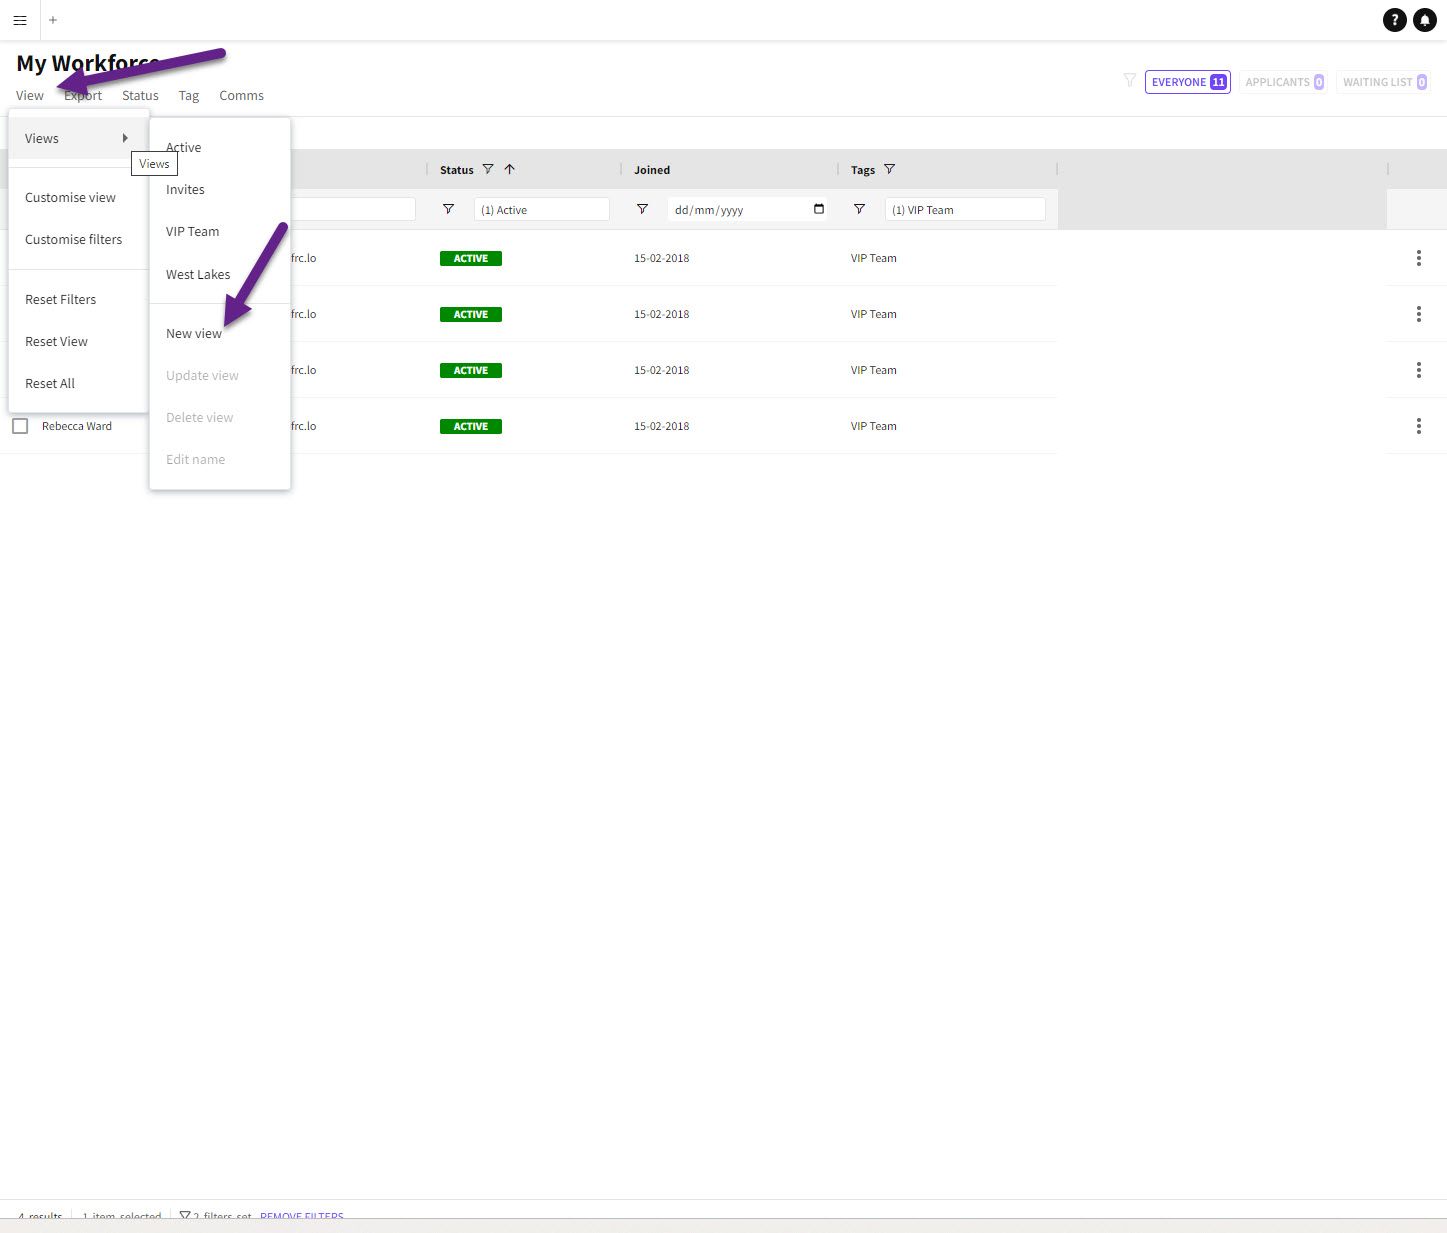The image size is (1447, 1233).
Task: Tick the checkbox beside Rebecca Ward
Action: click(x=20, y=426)
